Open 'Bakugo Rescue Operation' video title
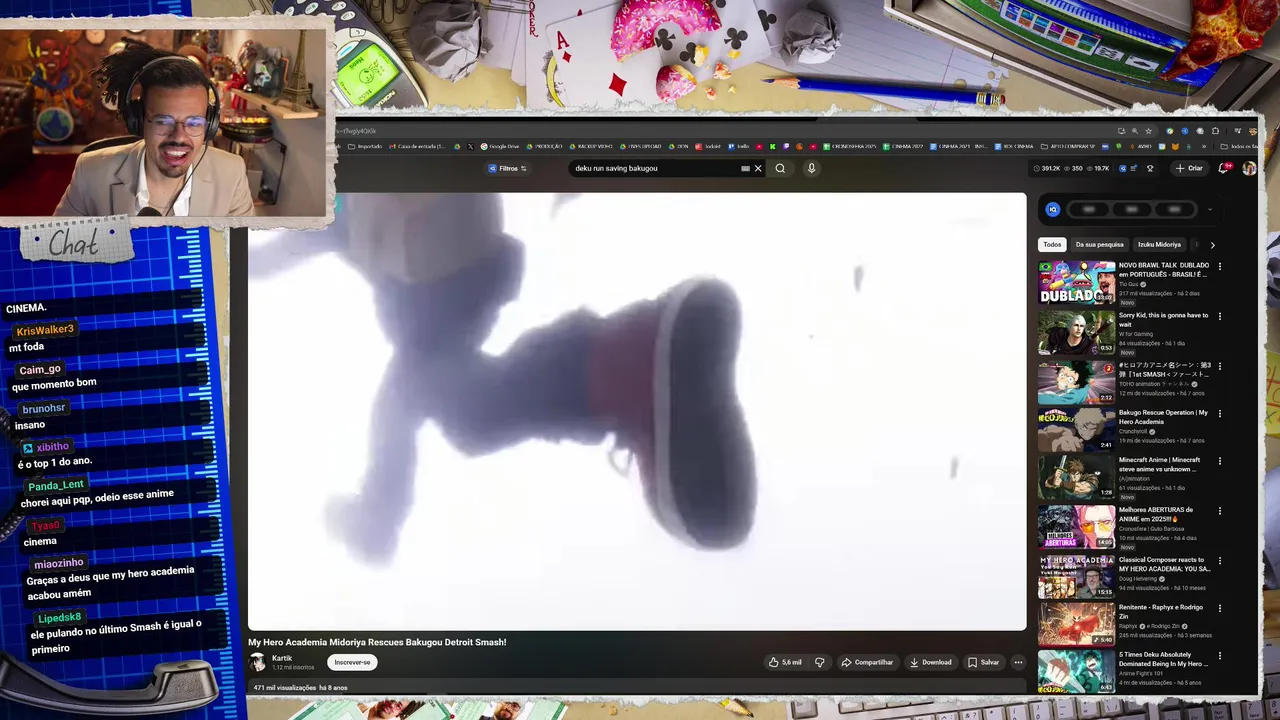1280x720 pixels. [x=1163, y=417]
